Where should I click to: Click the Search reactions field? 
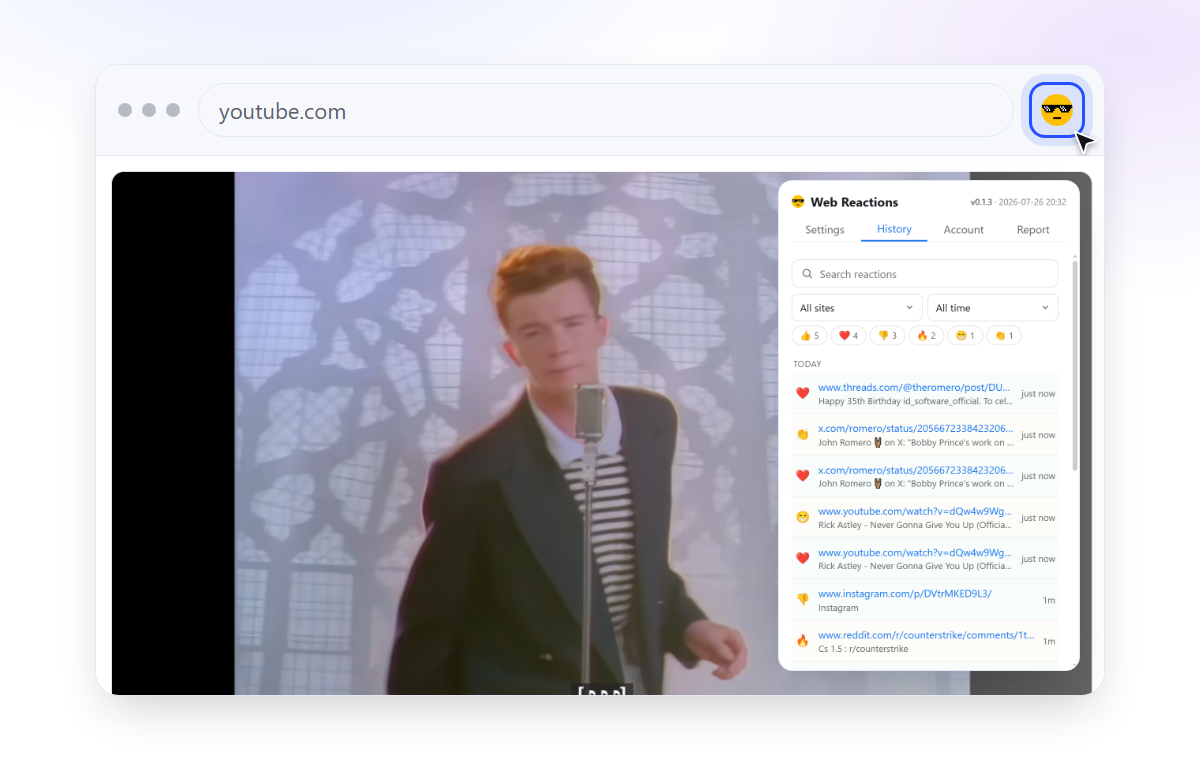click(925, 274)
